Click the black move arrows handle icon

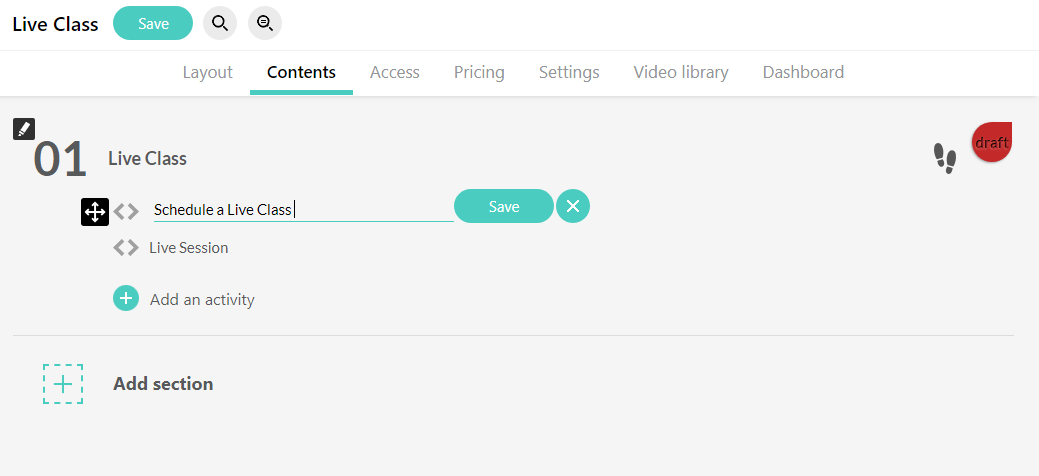click(95, 212)
